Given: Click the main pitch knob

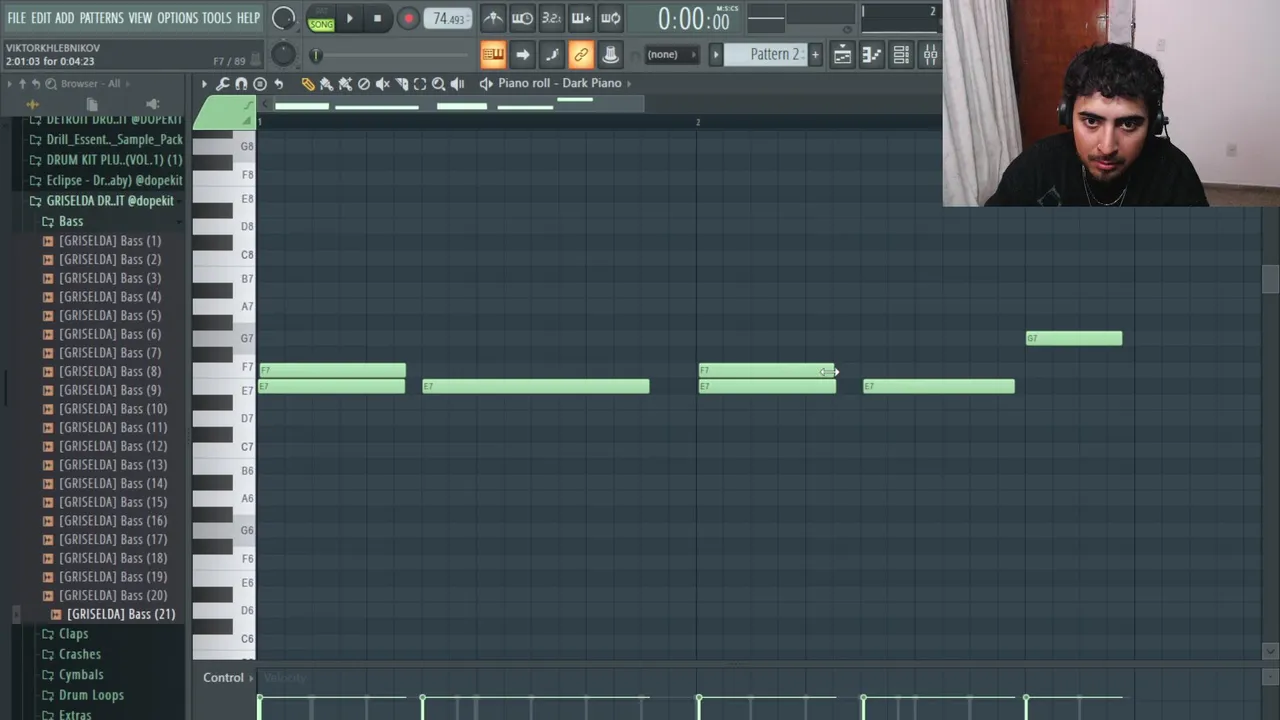Looking at the screenshot, I should coord(284,54).
